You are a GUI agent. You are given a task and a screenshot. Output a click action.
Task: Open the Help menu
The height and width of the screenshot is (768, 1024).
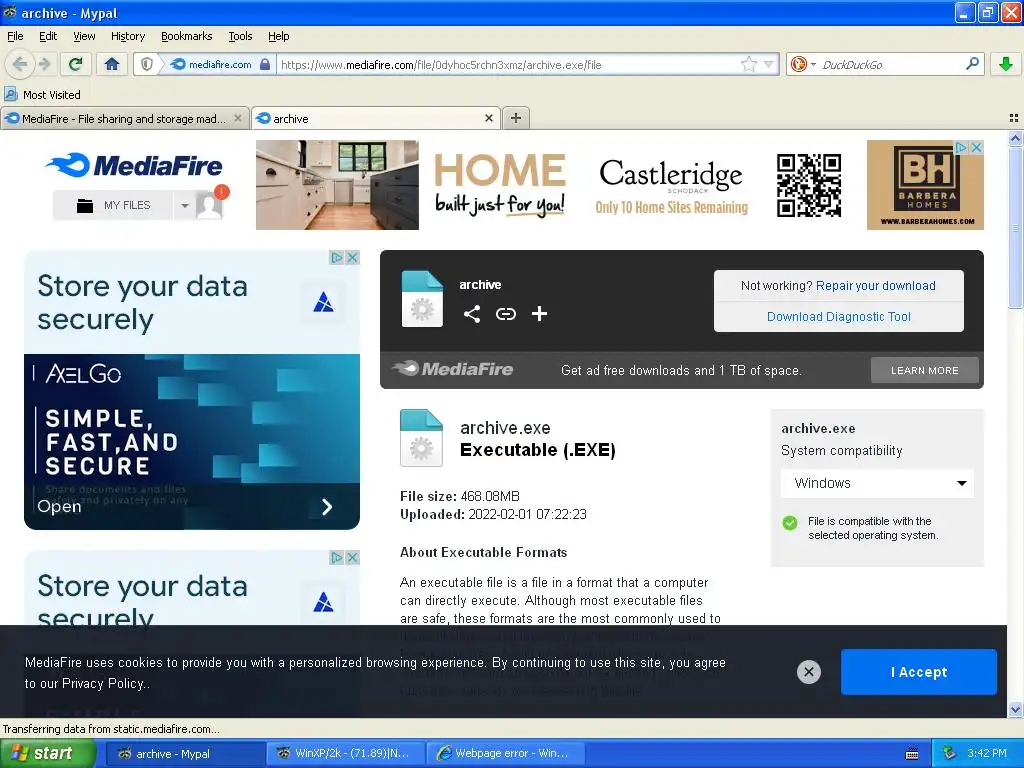tap(278, 36)
